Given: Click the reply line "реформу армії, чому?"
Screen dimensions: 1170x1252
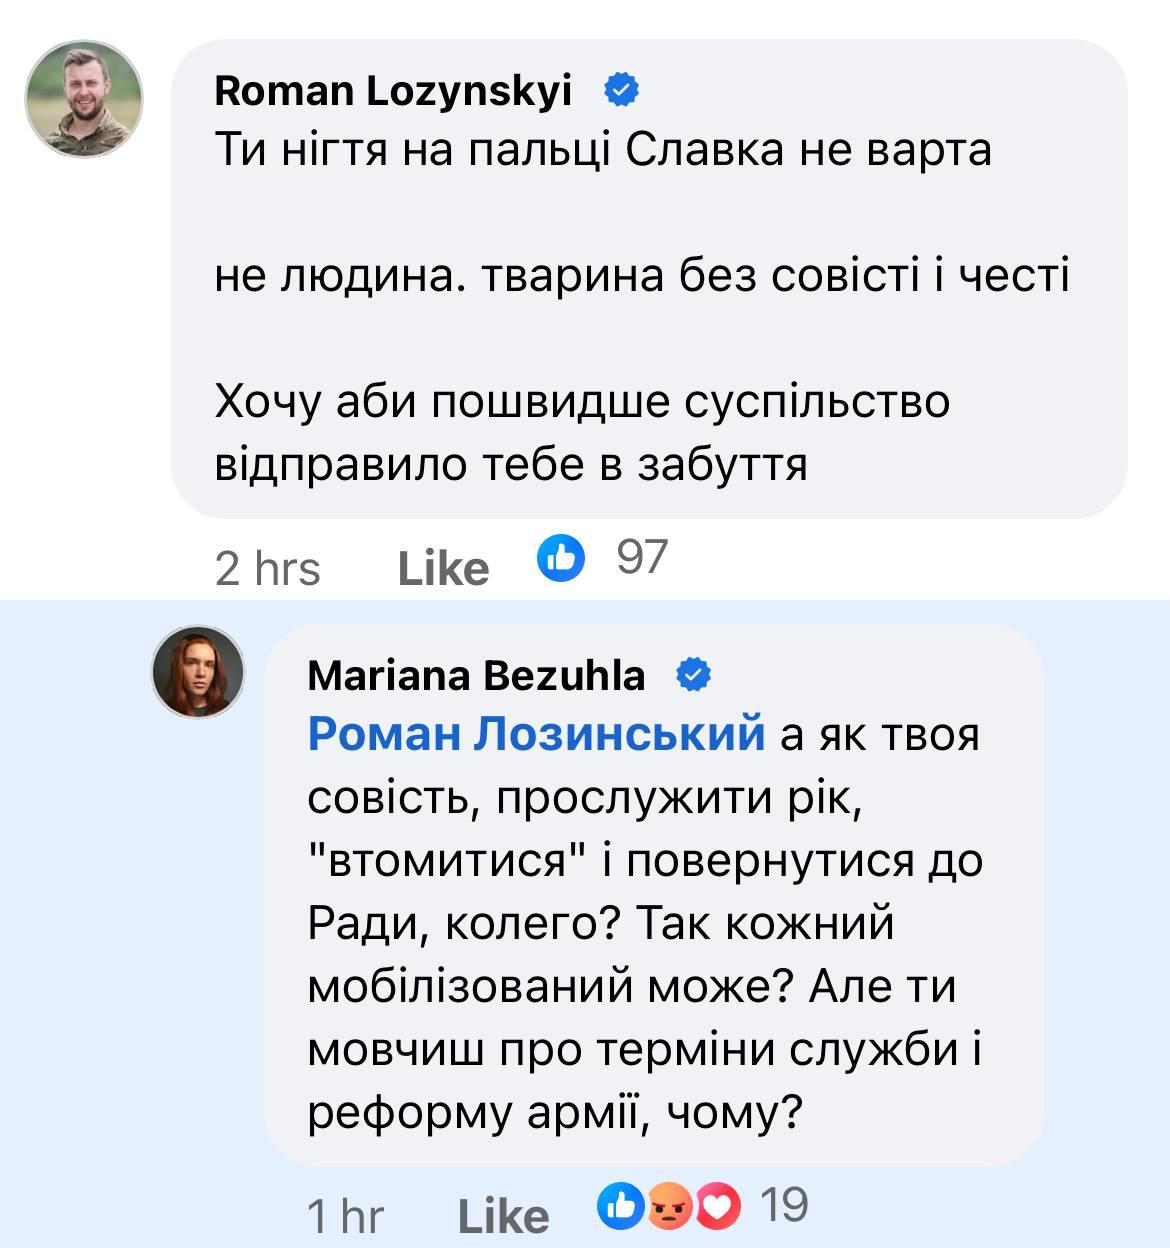Looking at the screenshot, I should (555, 1111).
